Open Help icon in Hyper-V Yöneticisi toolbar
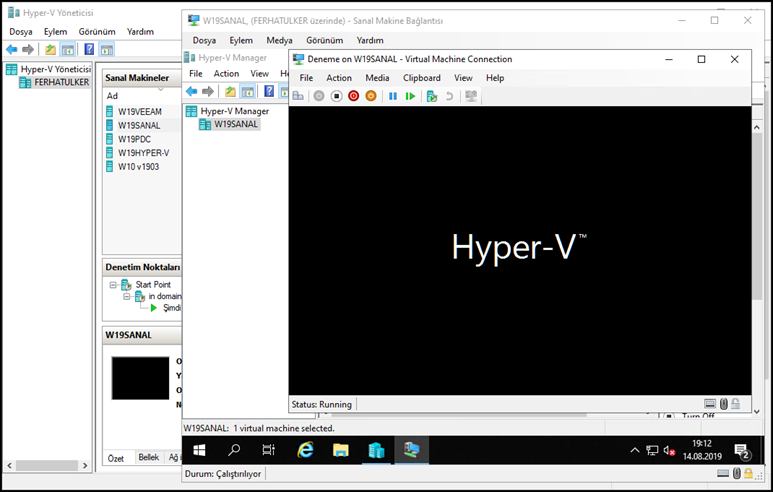The width and height of the screenshot is (773, 492). click(89, 49)
